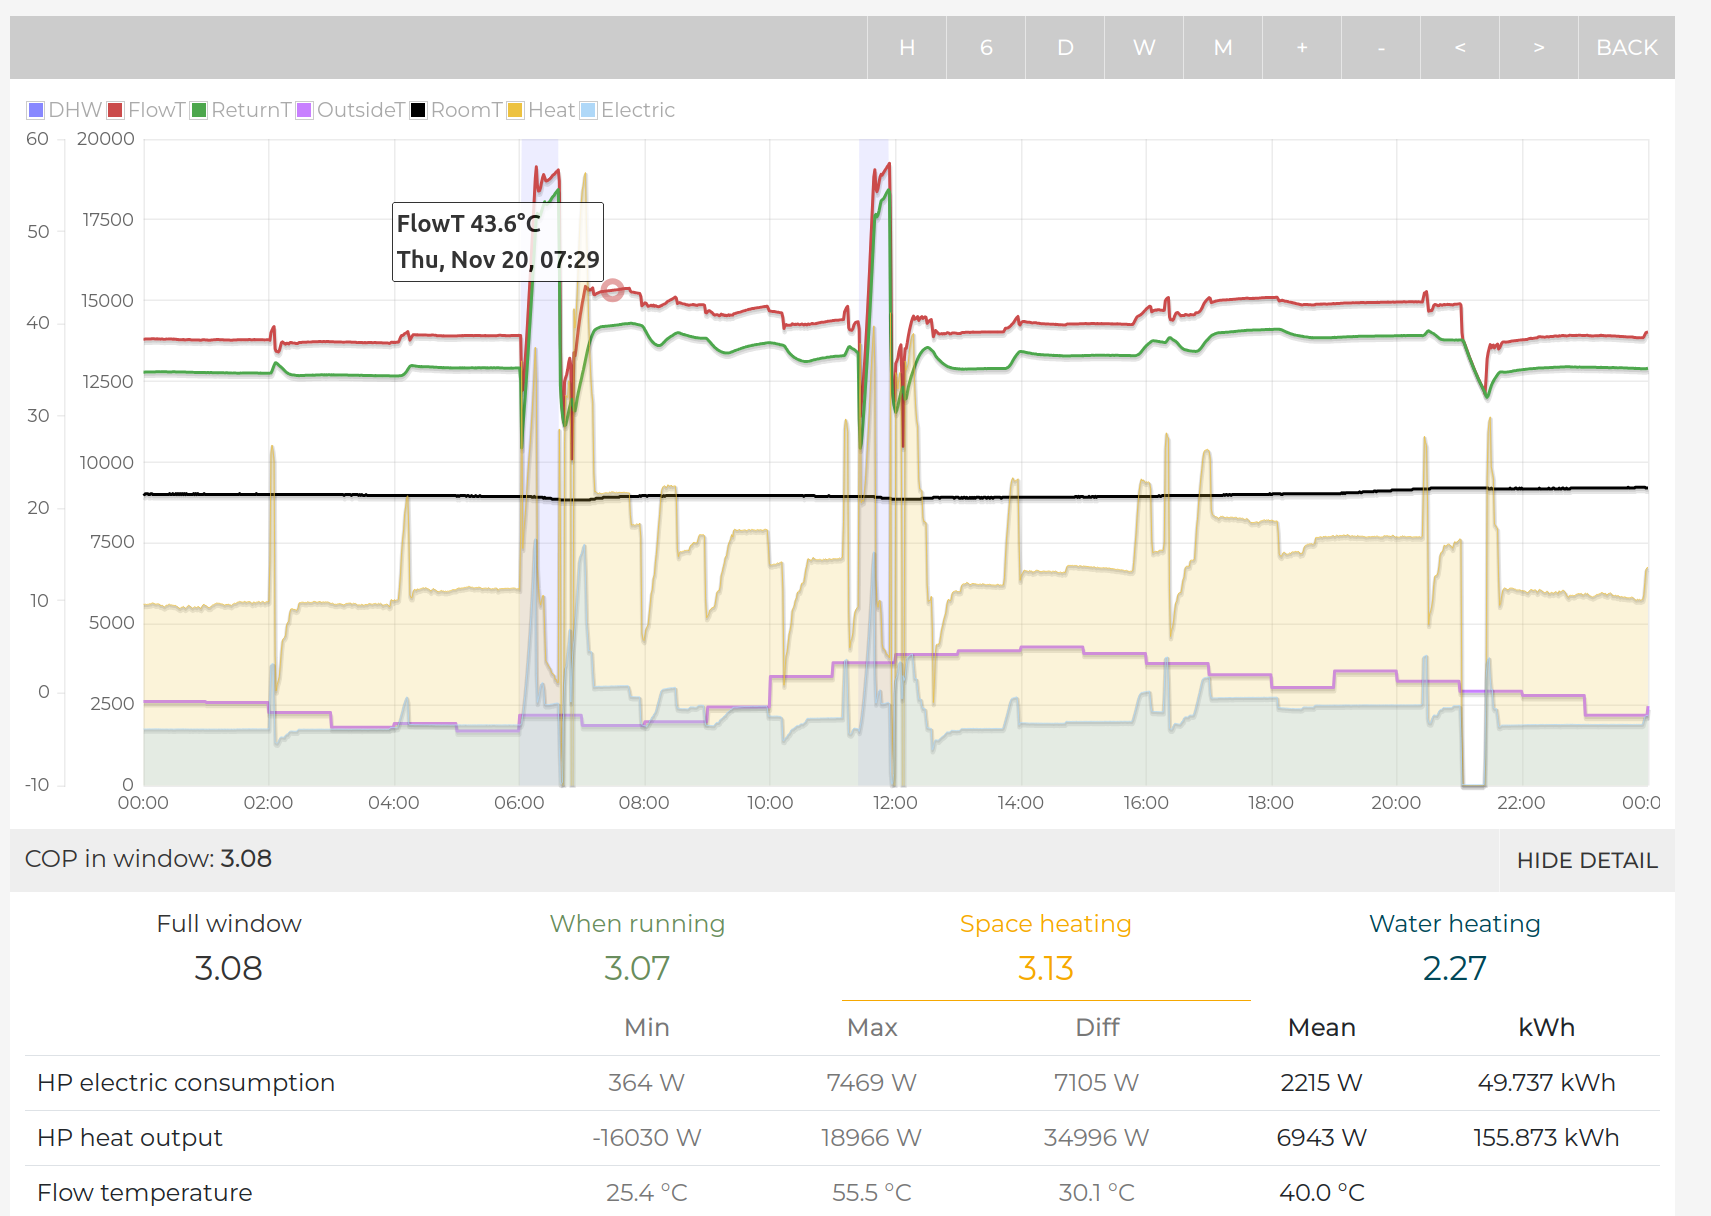The width and height of the screenshot is (1711, 1216).
Task: Switch the chart to week view (W)
Action: tap(1144, 47)
